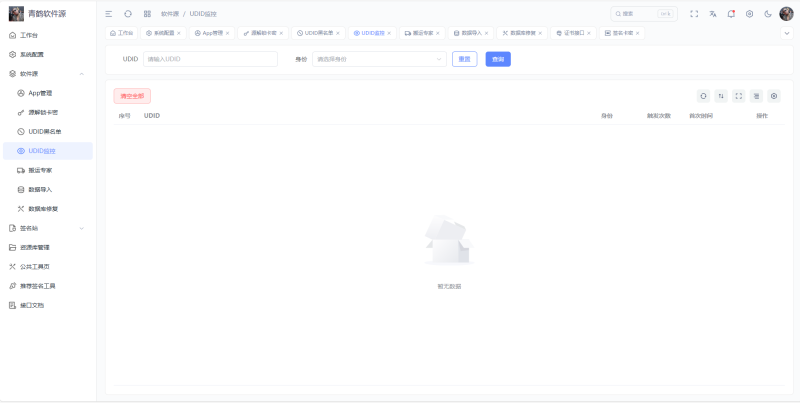Viewport: 800px width, 403px height.
Task: Open the settings gear icon in header
Action: [749, 14]
